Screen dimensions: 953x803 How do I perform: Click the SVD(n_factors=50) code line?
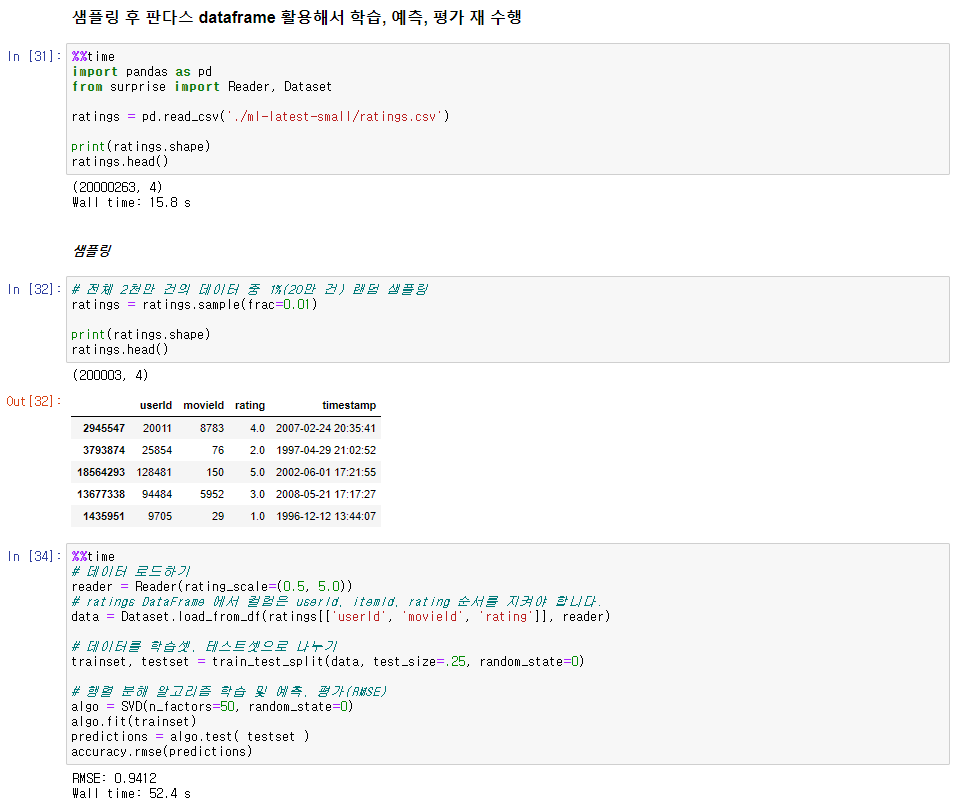coord(212,706)
